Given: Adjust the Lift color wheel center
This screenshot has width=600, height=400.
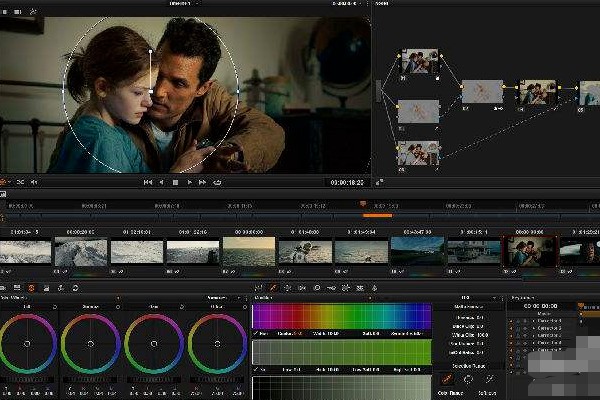Looking at the screenshot, I should click(x=26, y=343).
